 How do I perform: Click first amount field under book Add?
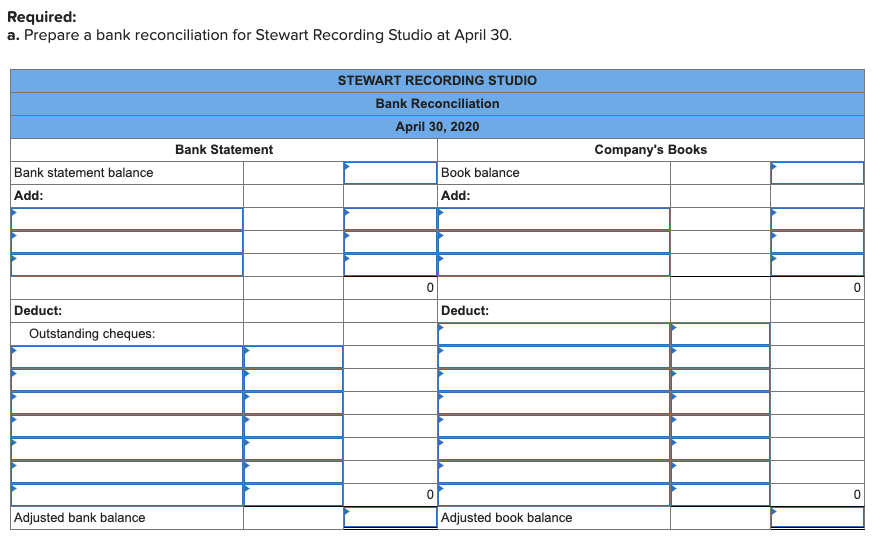(817, 219)
